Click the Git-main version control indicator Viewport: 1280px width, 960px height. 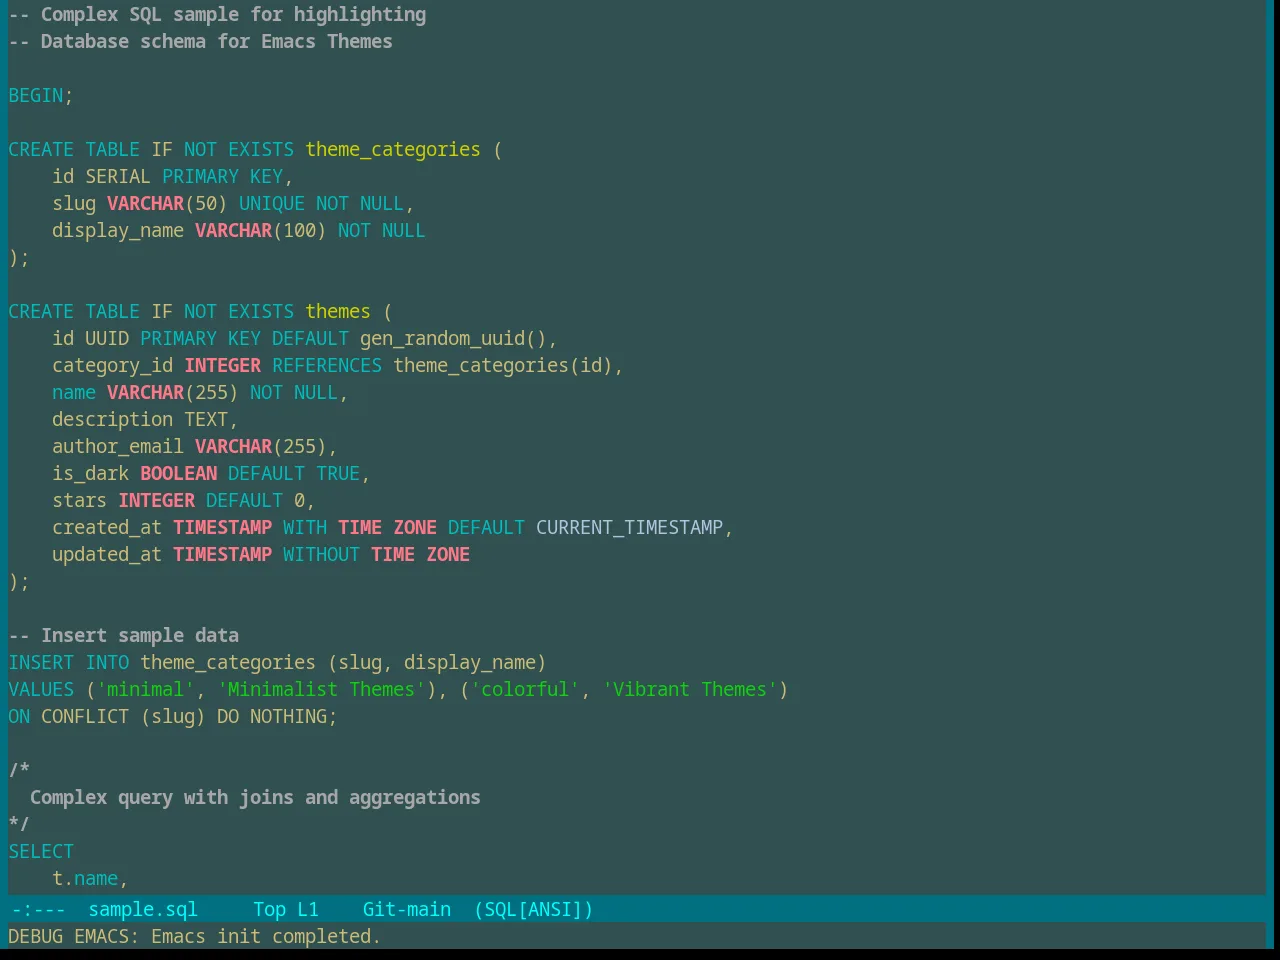coord(407,909)
